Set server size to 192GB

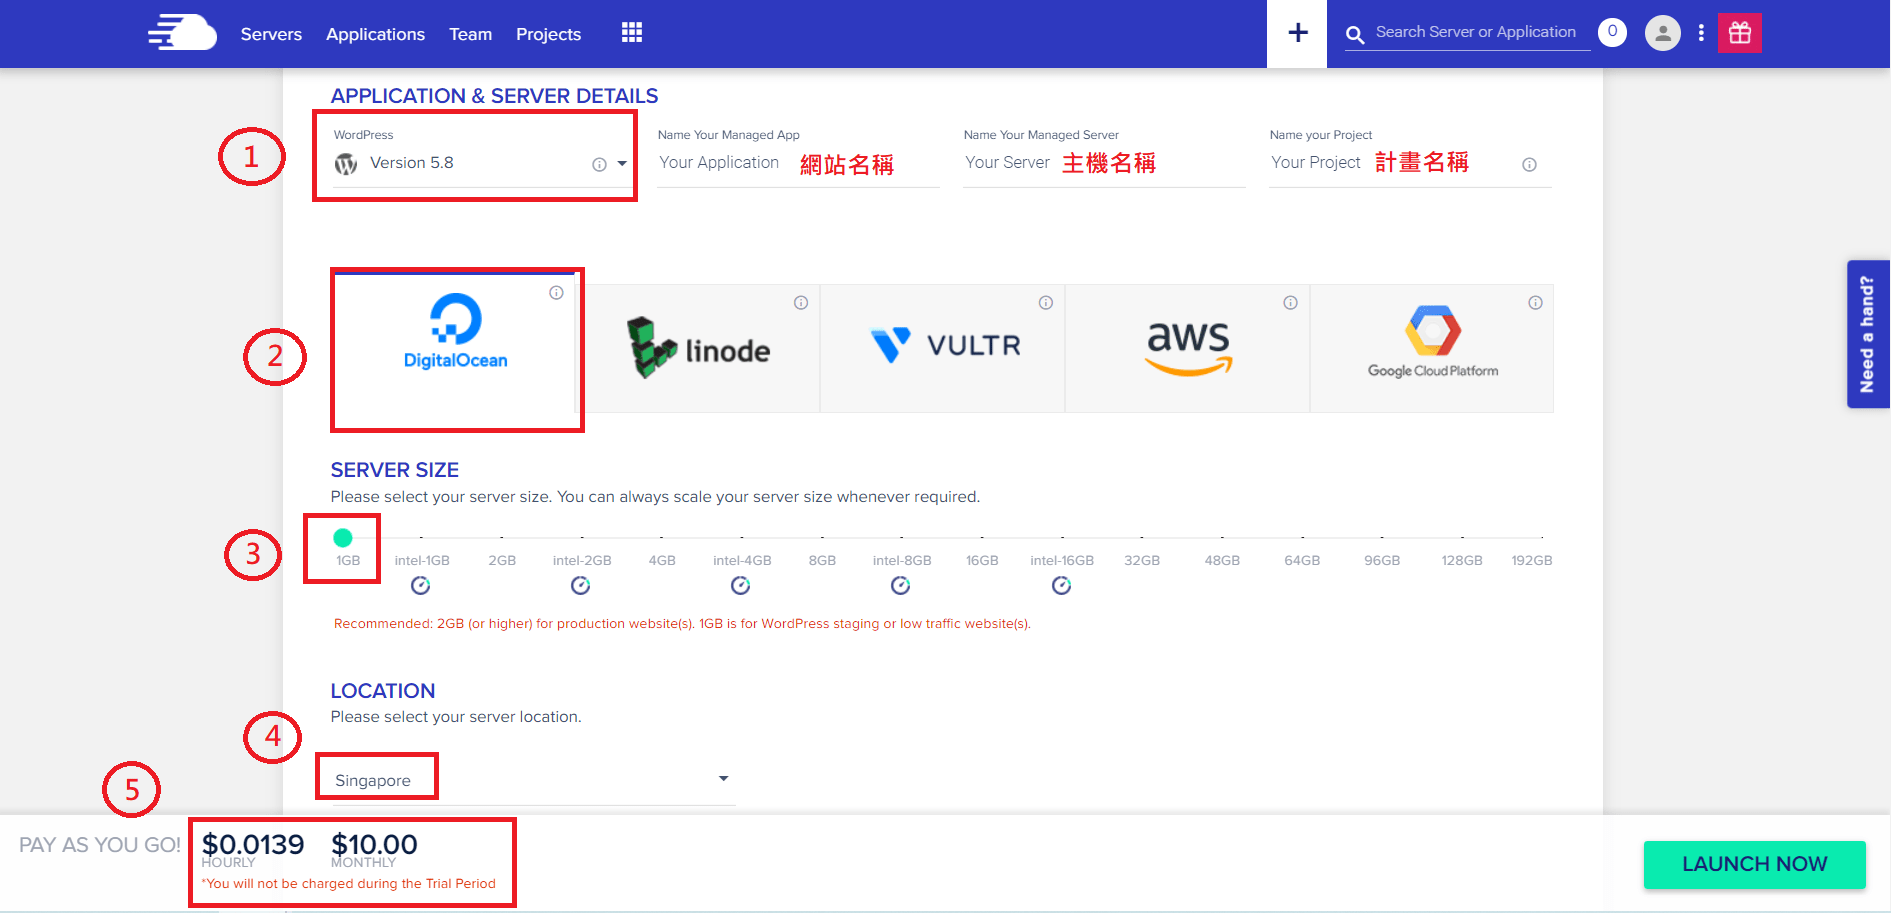point(1532,560)
